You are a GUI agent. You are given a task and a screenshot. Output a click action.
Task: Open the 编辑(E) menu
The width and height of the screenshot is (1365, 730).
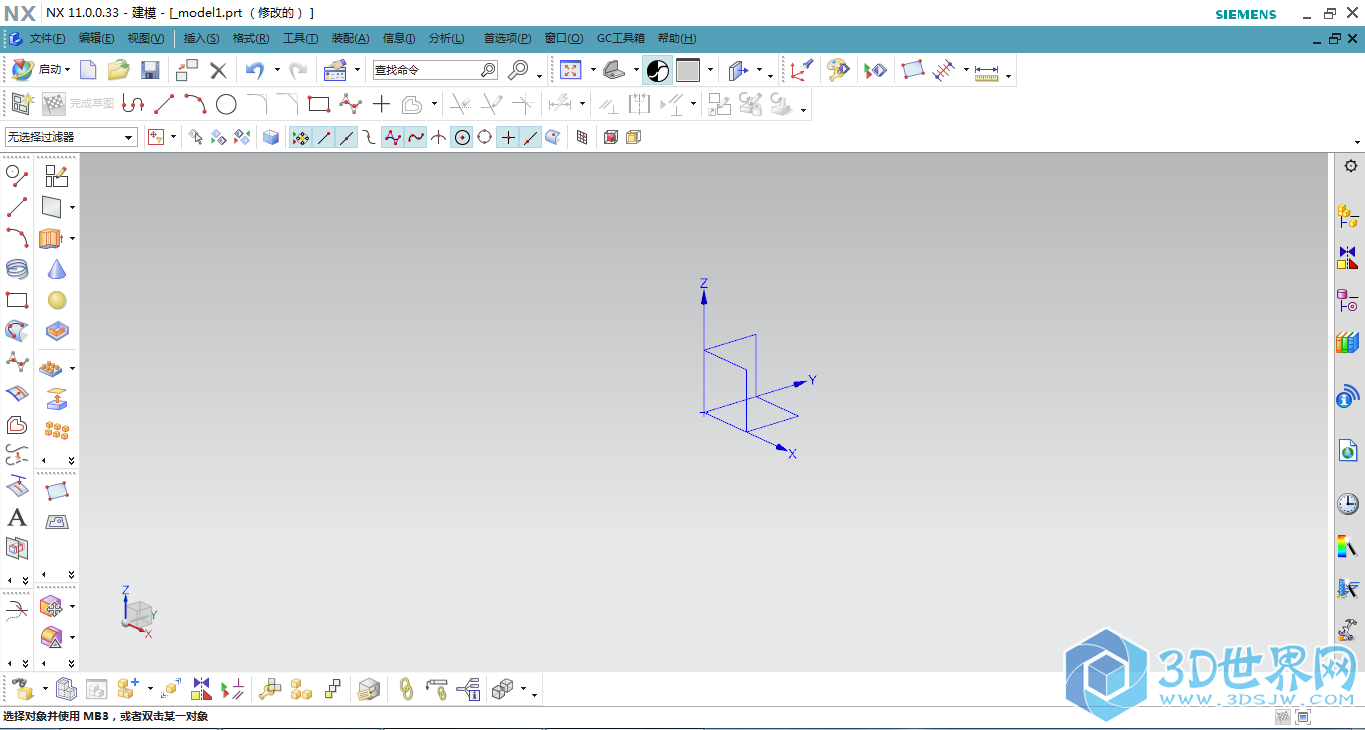(x=96, y=38)
